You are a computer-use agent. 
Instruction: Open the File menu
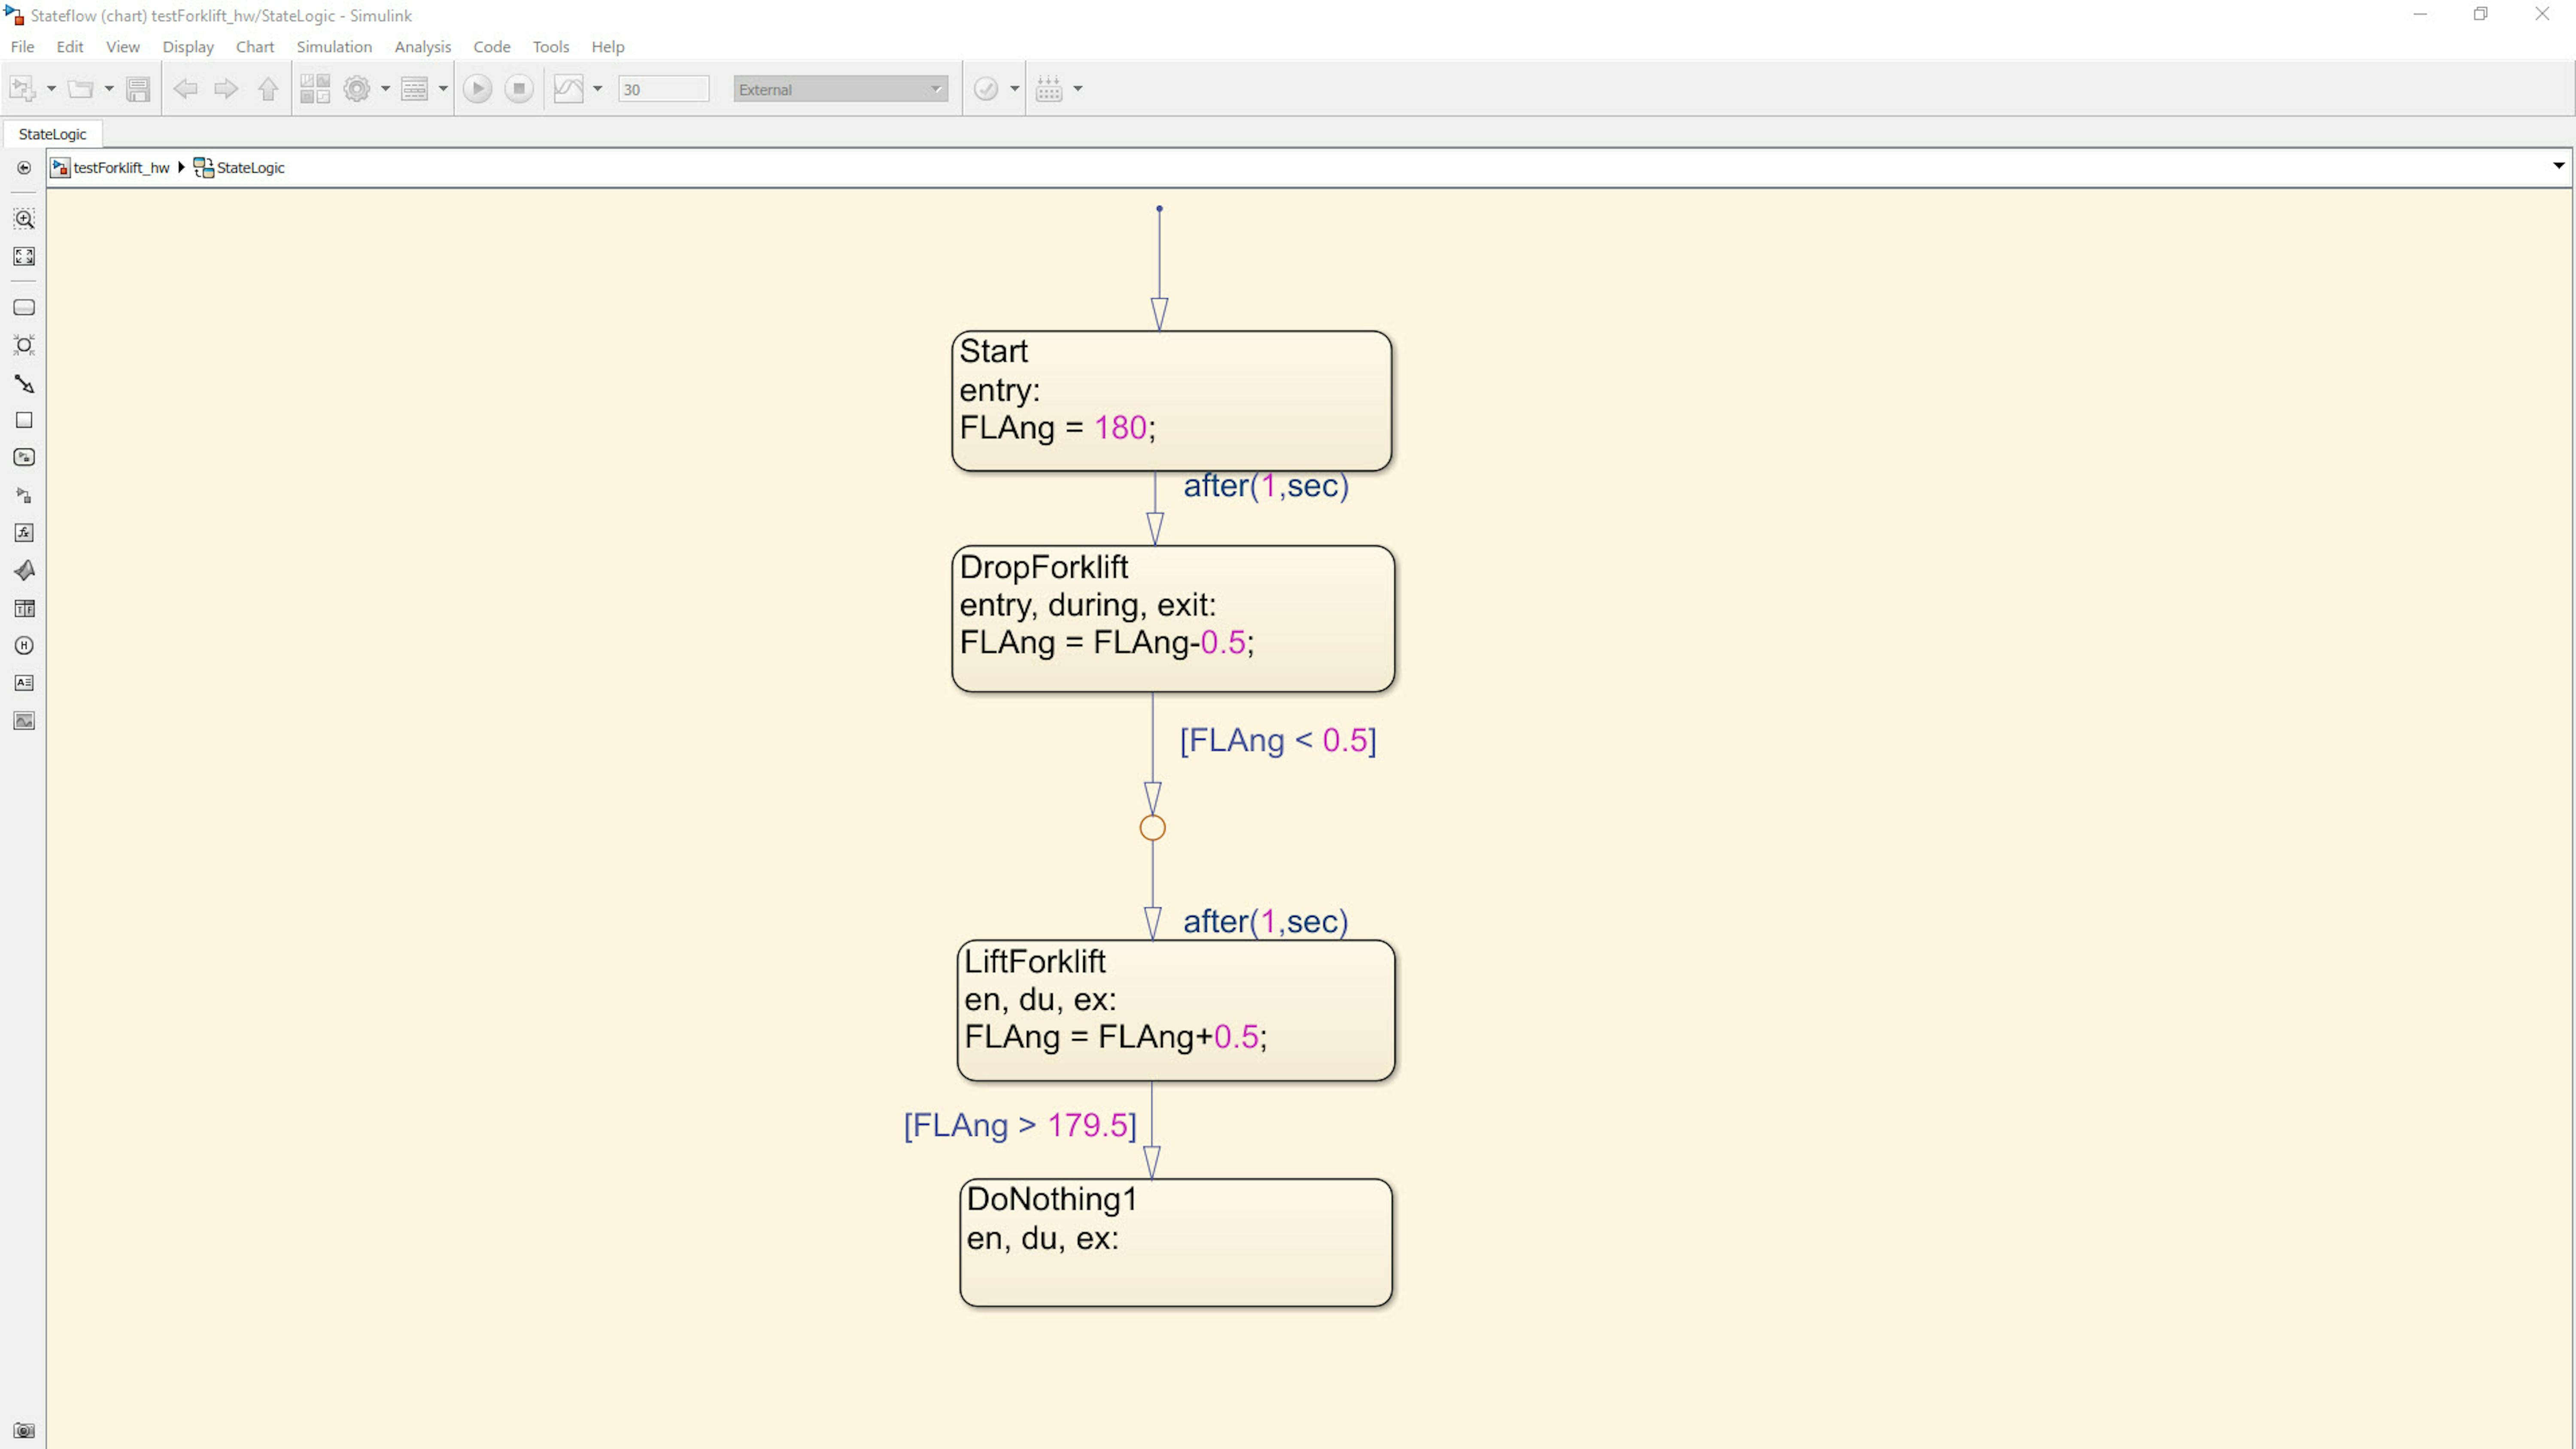(x=22, y=47)
